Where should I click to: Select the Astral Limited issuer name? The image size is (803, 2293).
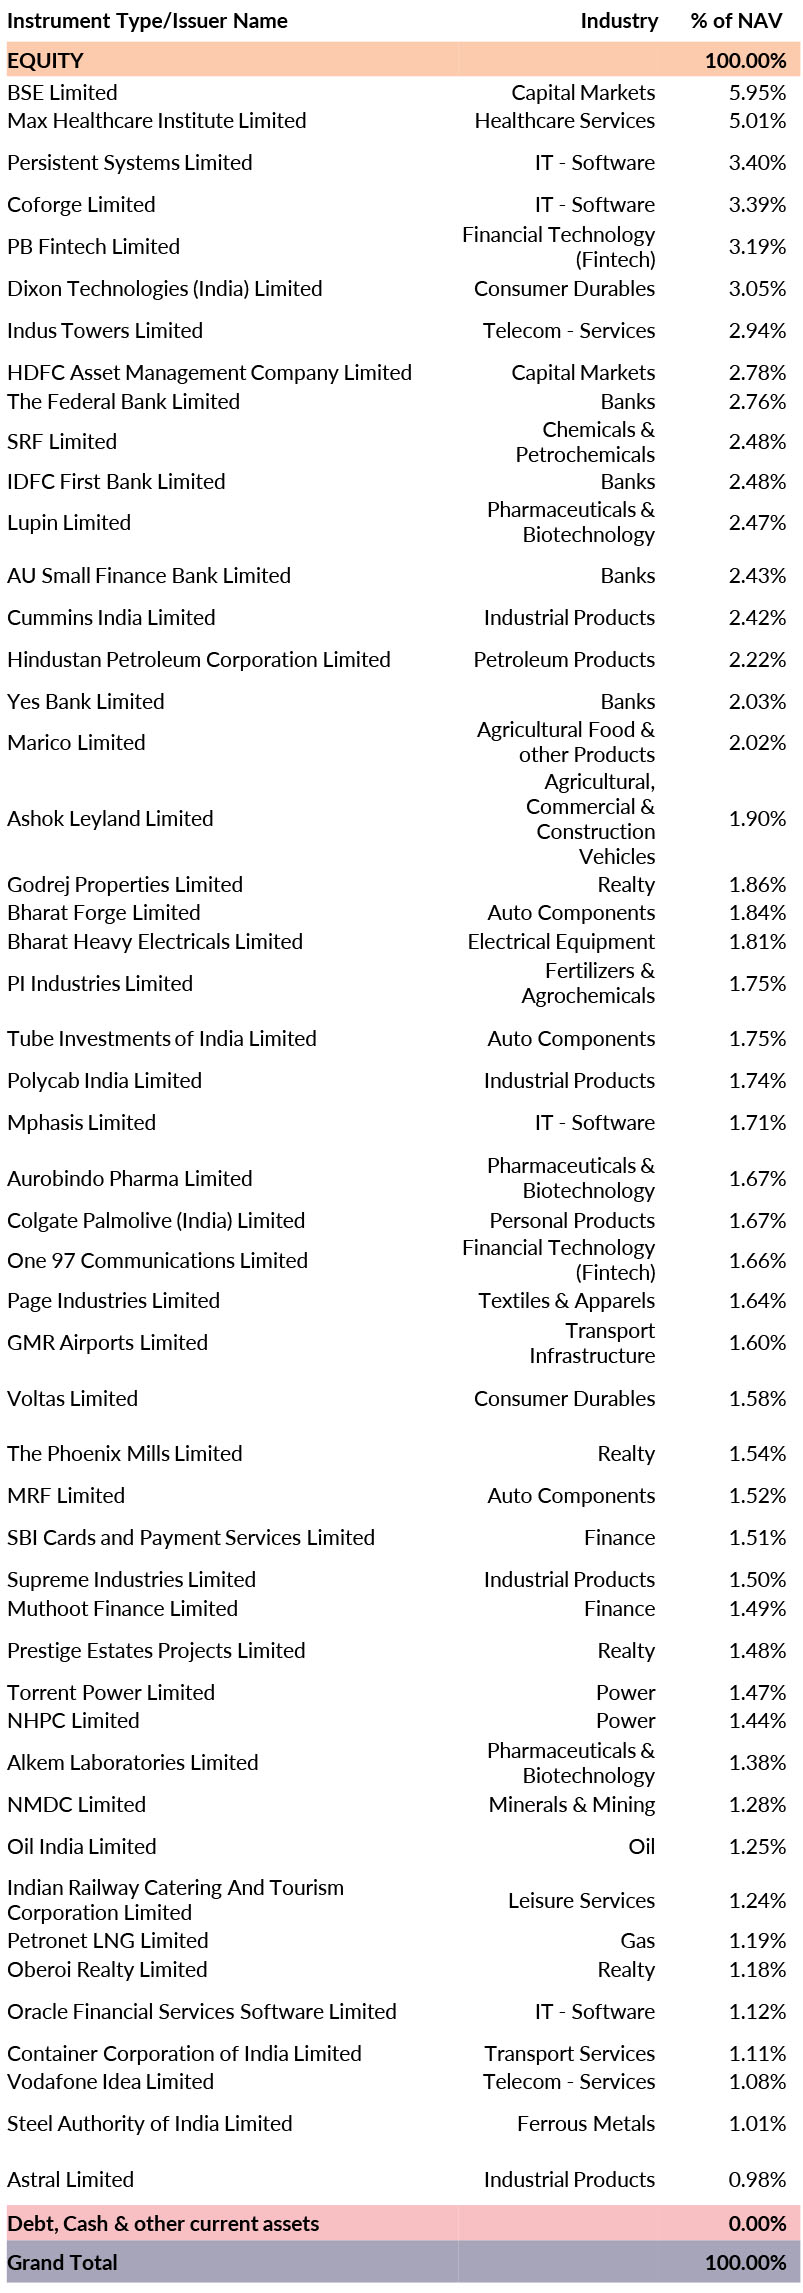[70, 2180]
